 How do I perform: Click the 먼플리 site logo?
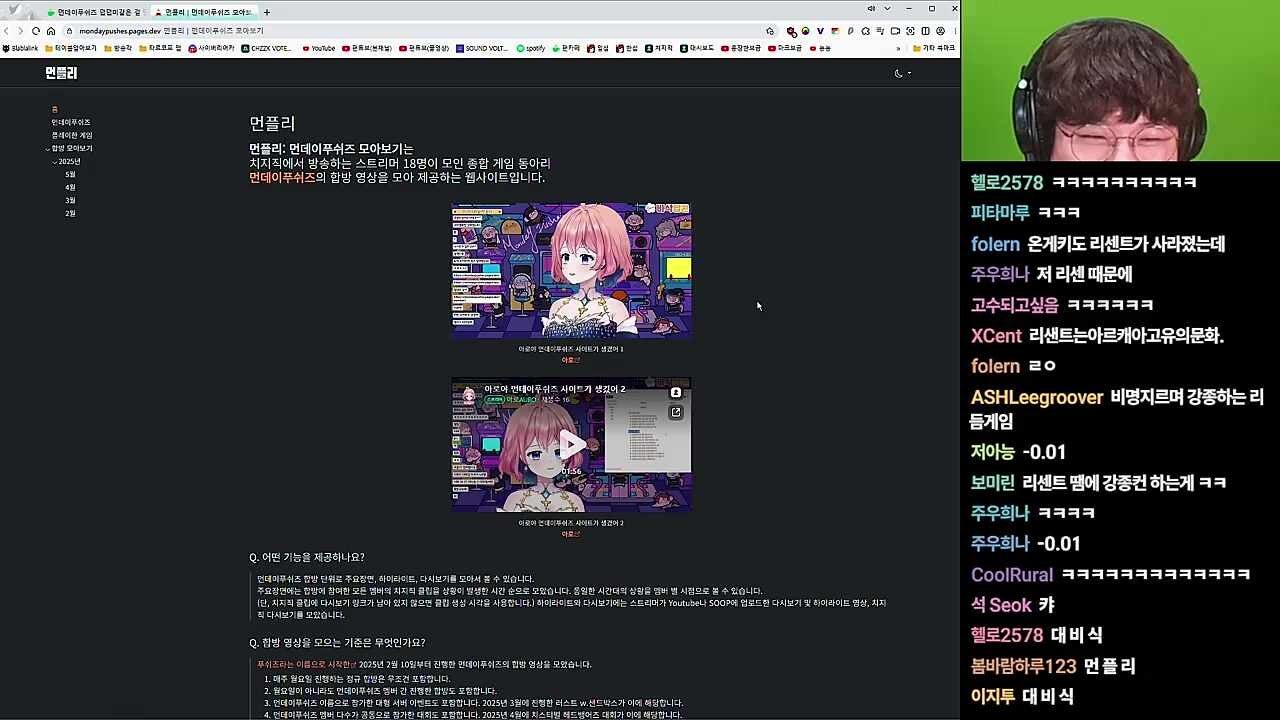(x=61, y=73)
